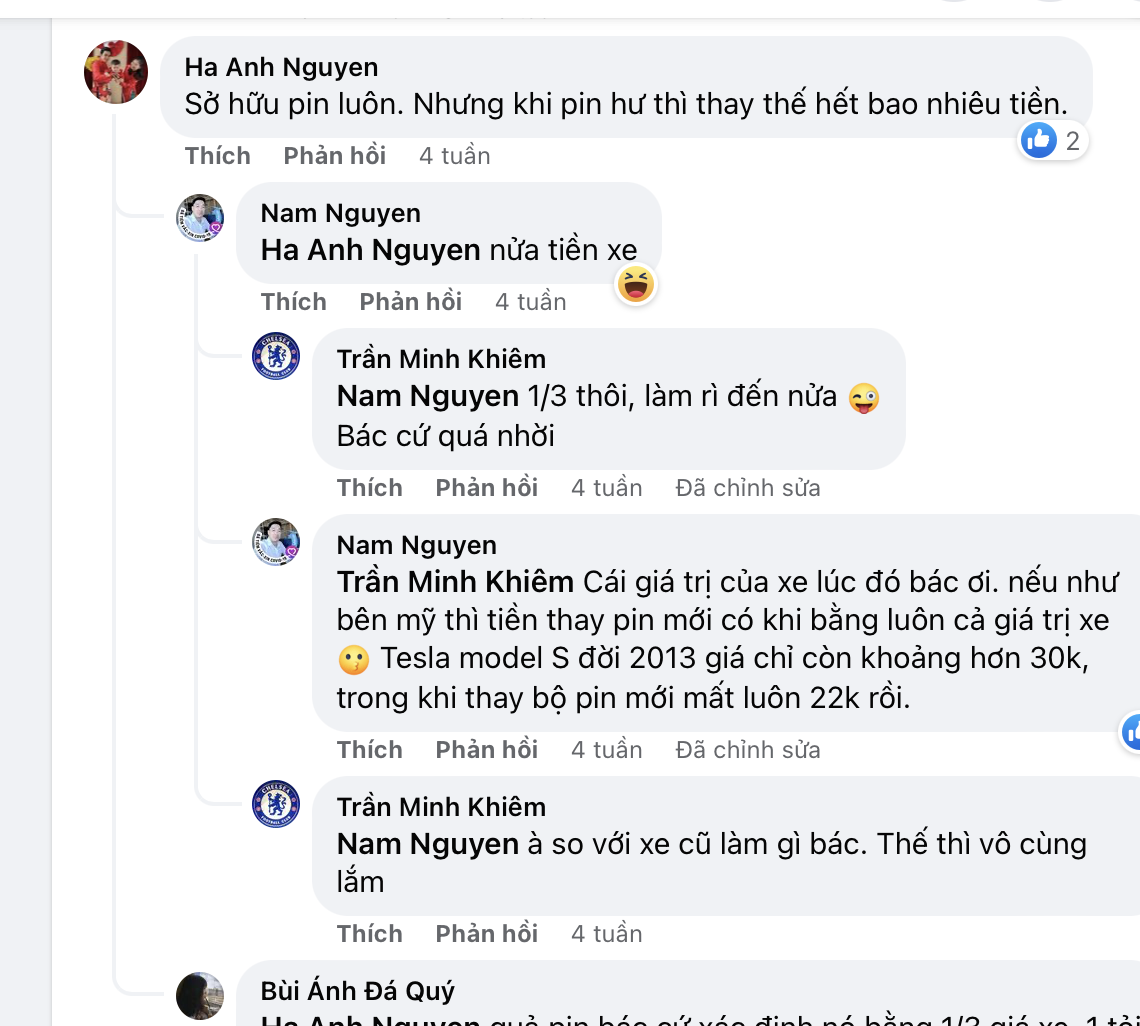Click the timestamp on the edited Nam Nguyen comment
Image resolution: width=1140 pixels, height=1026 pixels.
tap(606, 749)
